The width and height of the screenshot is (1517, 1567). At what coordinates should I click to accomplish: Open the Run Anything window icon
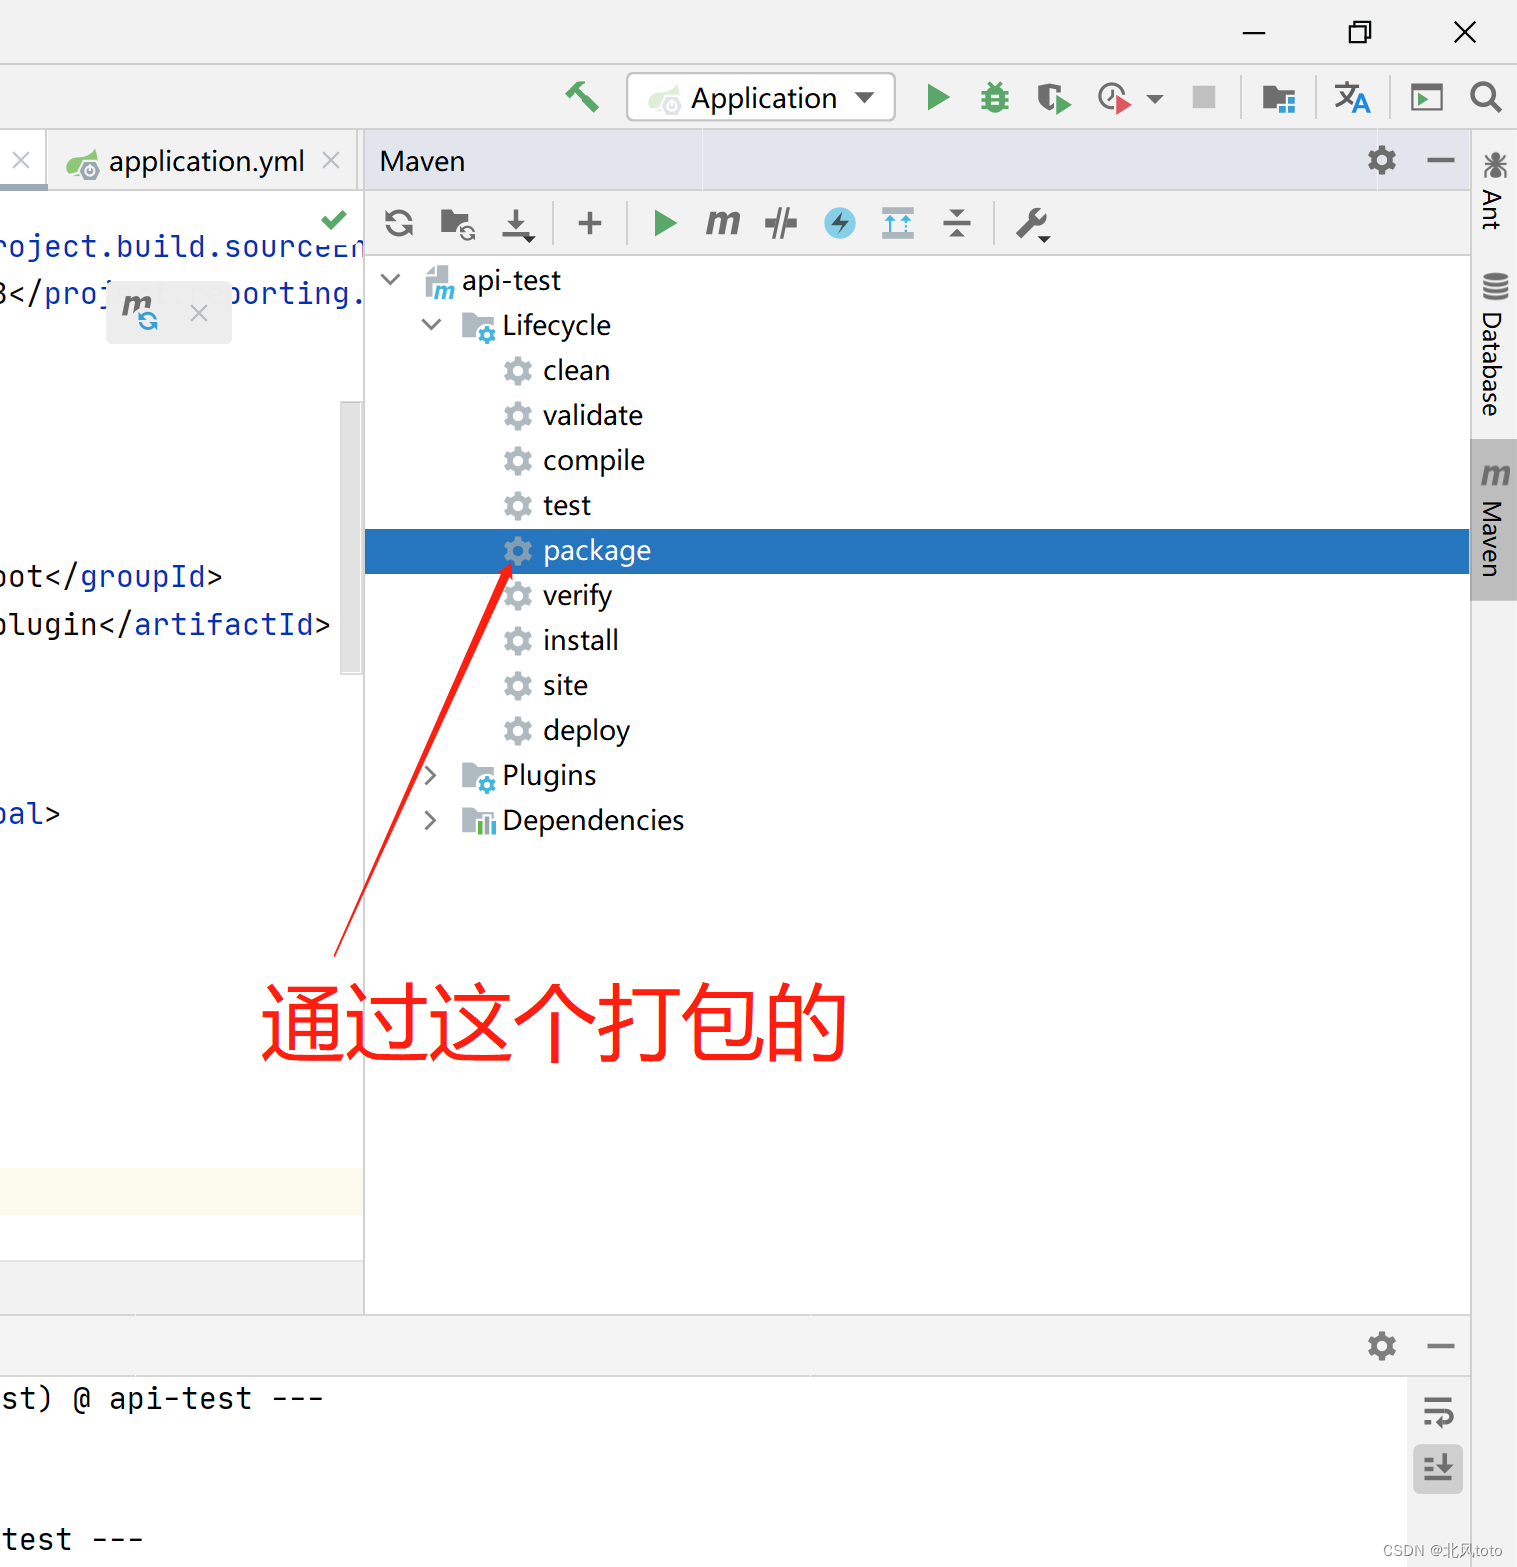(x=1427, y=97)
